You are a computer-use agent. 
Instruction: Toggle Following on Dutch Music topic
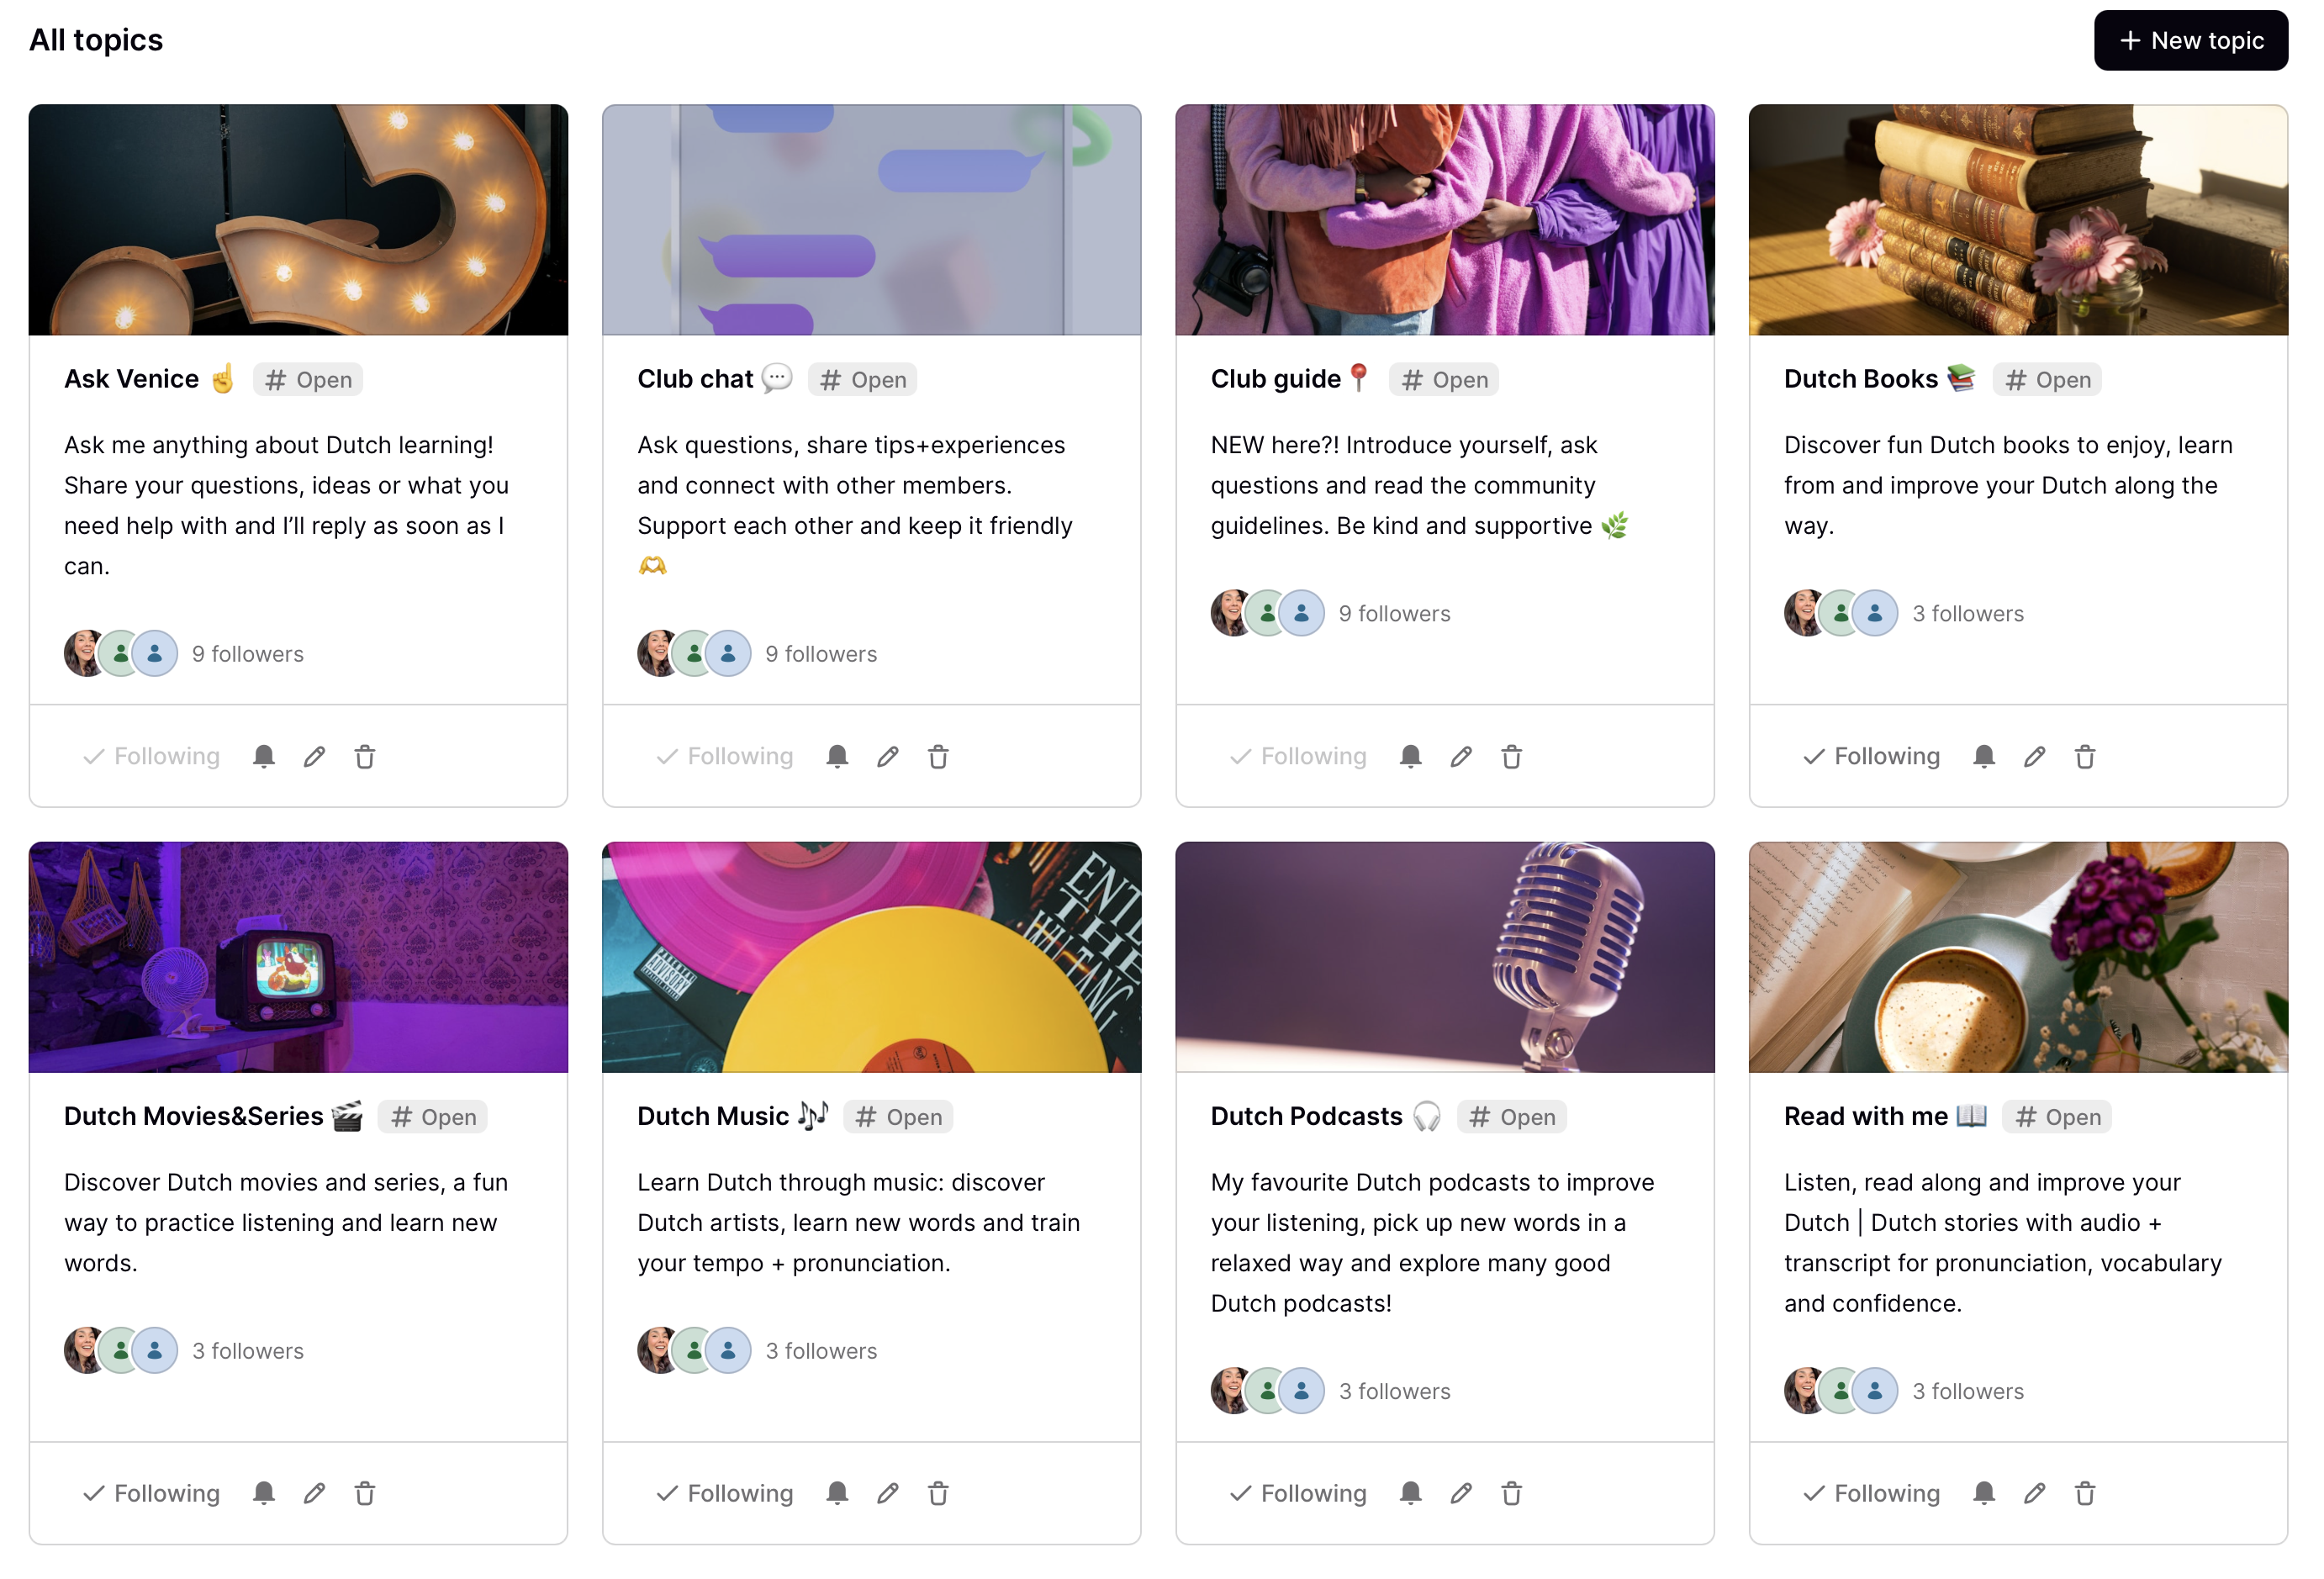click(725, 1493)
